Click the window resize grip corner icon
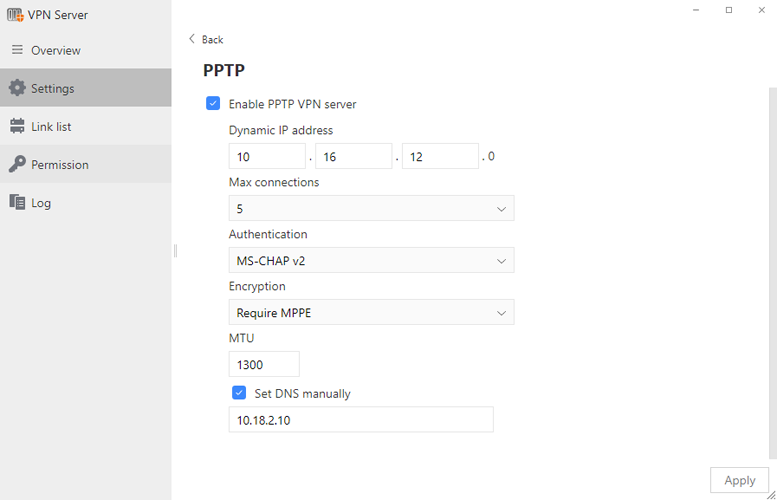Screen dimensions: 777x500 point(772,495)
